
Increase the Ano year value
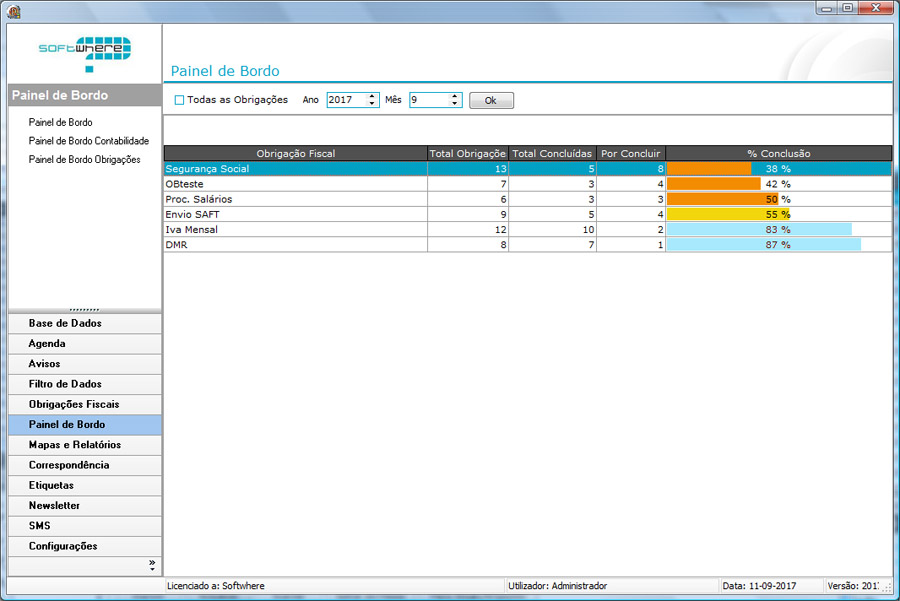[x=373, y=96]
